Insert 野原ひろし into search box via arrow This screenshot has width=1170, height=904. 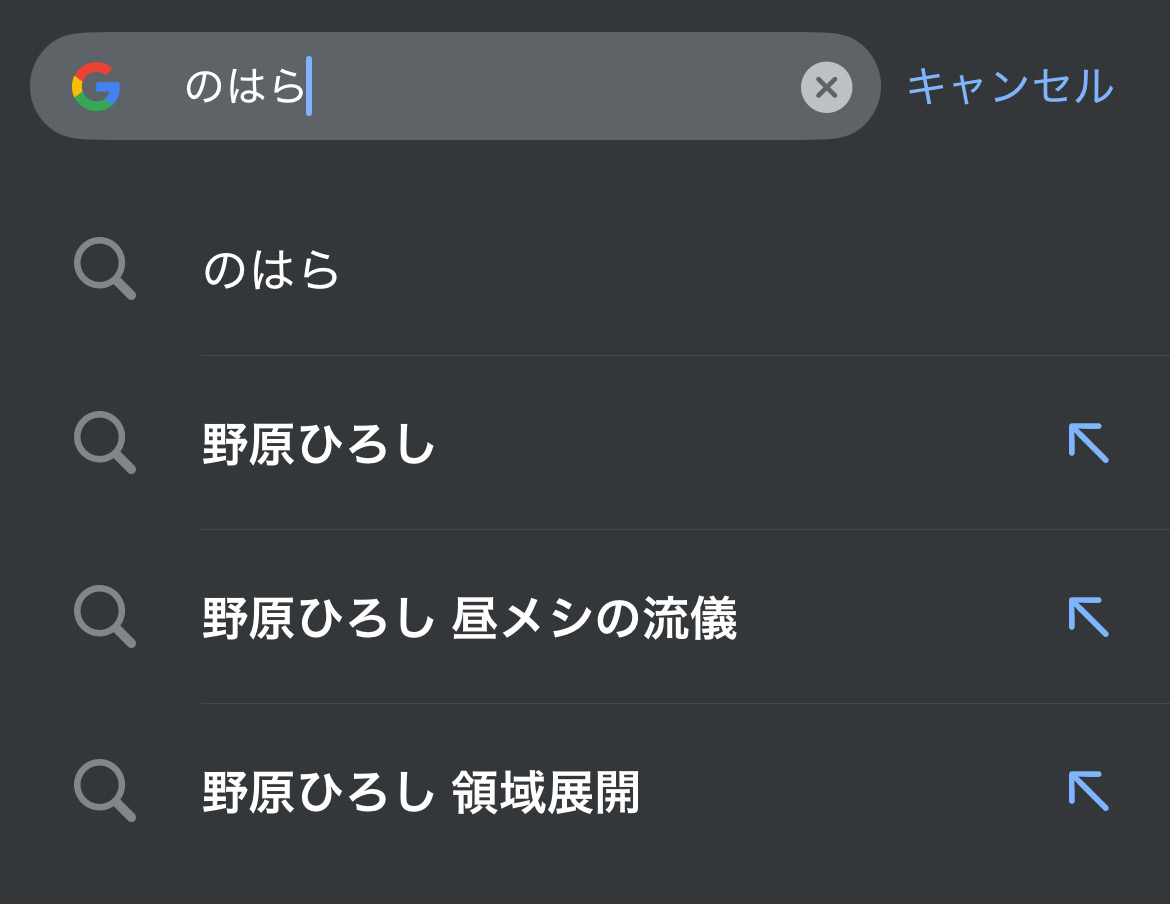pos(1088,442)
